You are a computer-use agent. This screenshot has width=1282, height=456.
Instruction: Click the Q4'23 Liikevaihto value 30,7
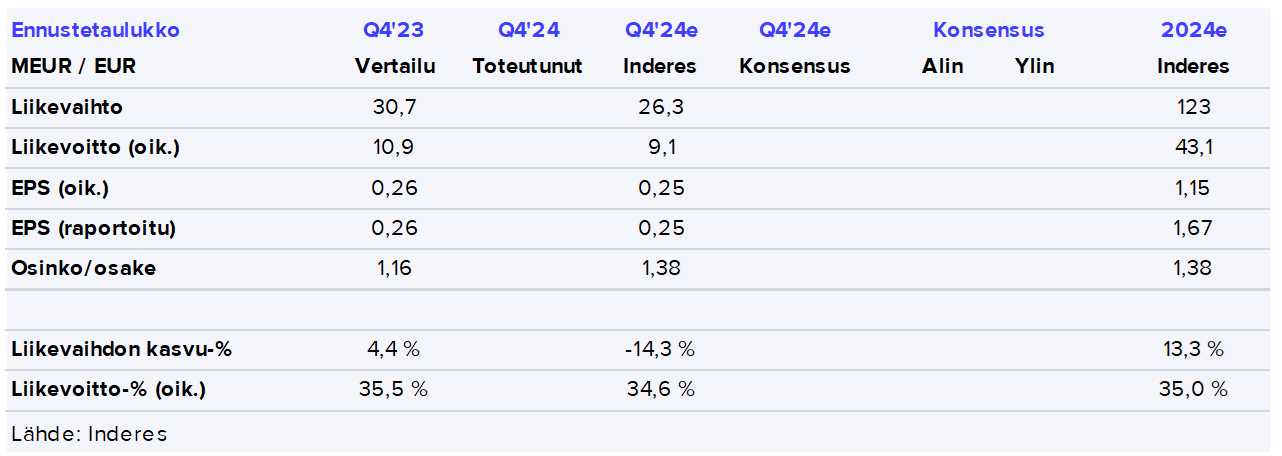tap(393, 107)
